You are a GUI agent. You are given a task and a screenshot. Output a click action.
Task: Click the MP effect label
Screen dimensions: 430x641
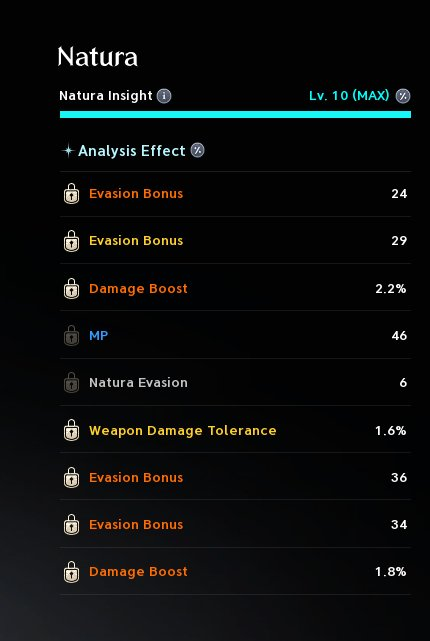(x=99, y=336)
